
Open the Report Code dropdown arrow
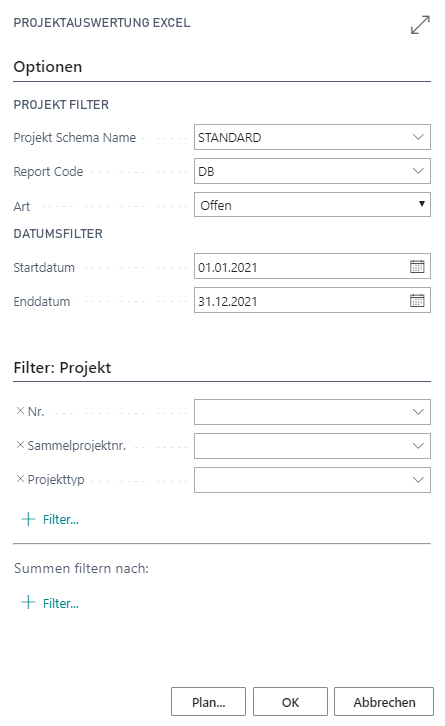418,171
